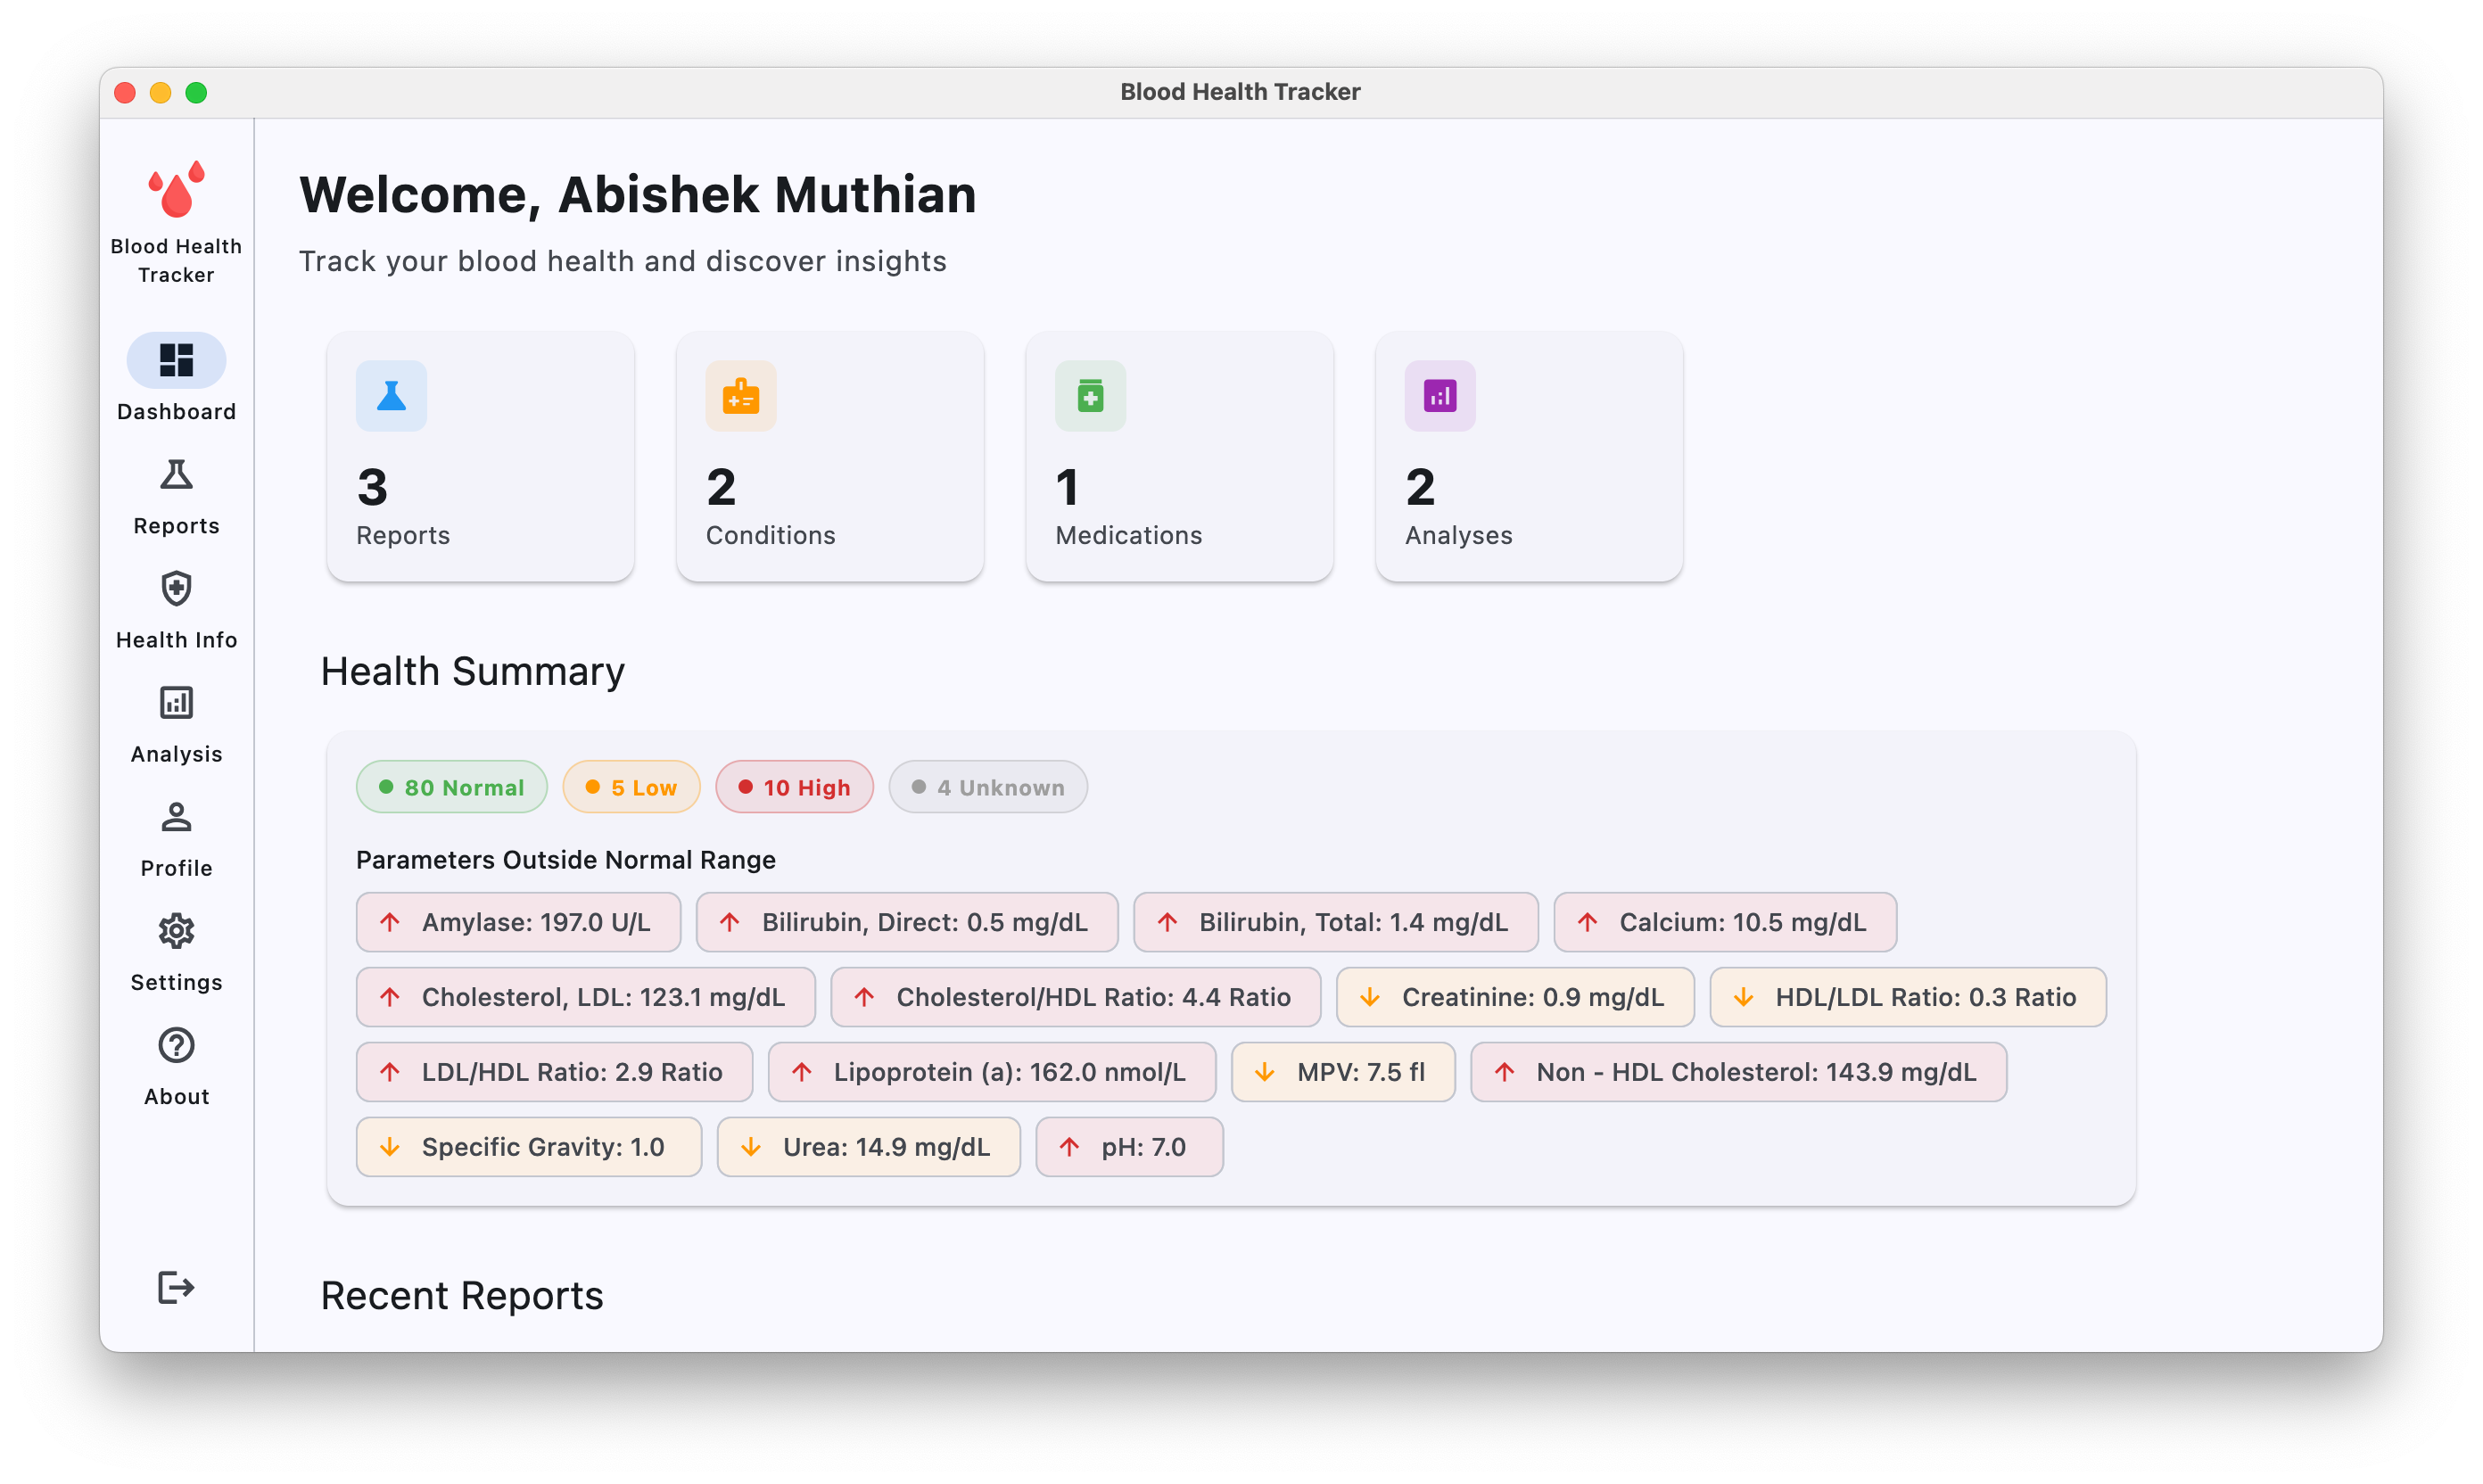The width and height of the screenshot is (2483, 1484).
Task: Open the Health Info shield icon
Action: pyautogui.click(x=176, y=589)
